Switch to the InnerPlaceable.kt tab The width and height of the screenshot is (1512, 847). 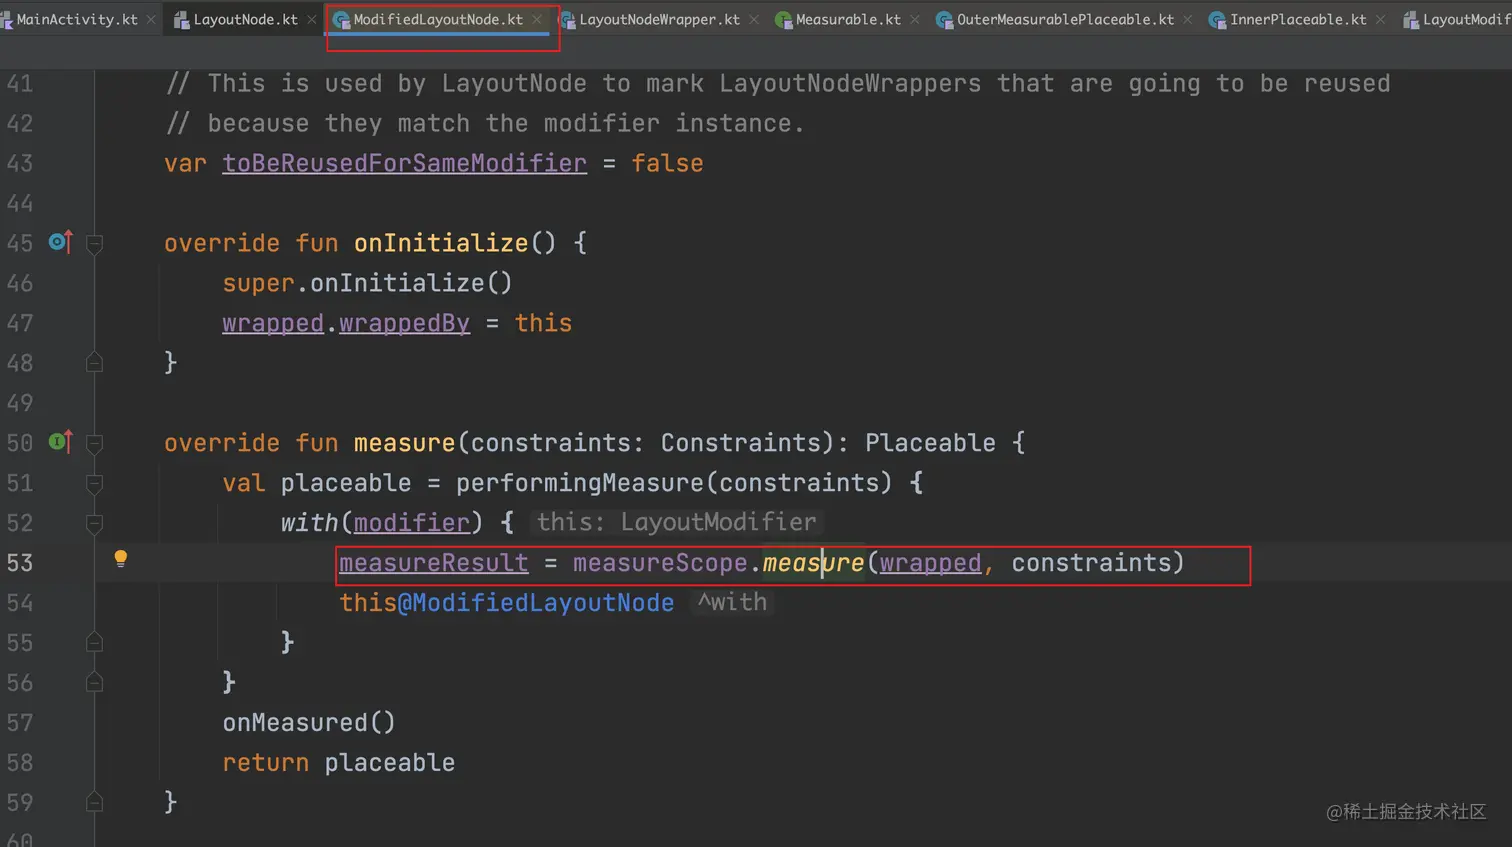1297,19
